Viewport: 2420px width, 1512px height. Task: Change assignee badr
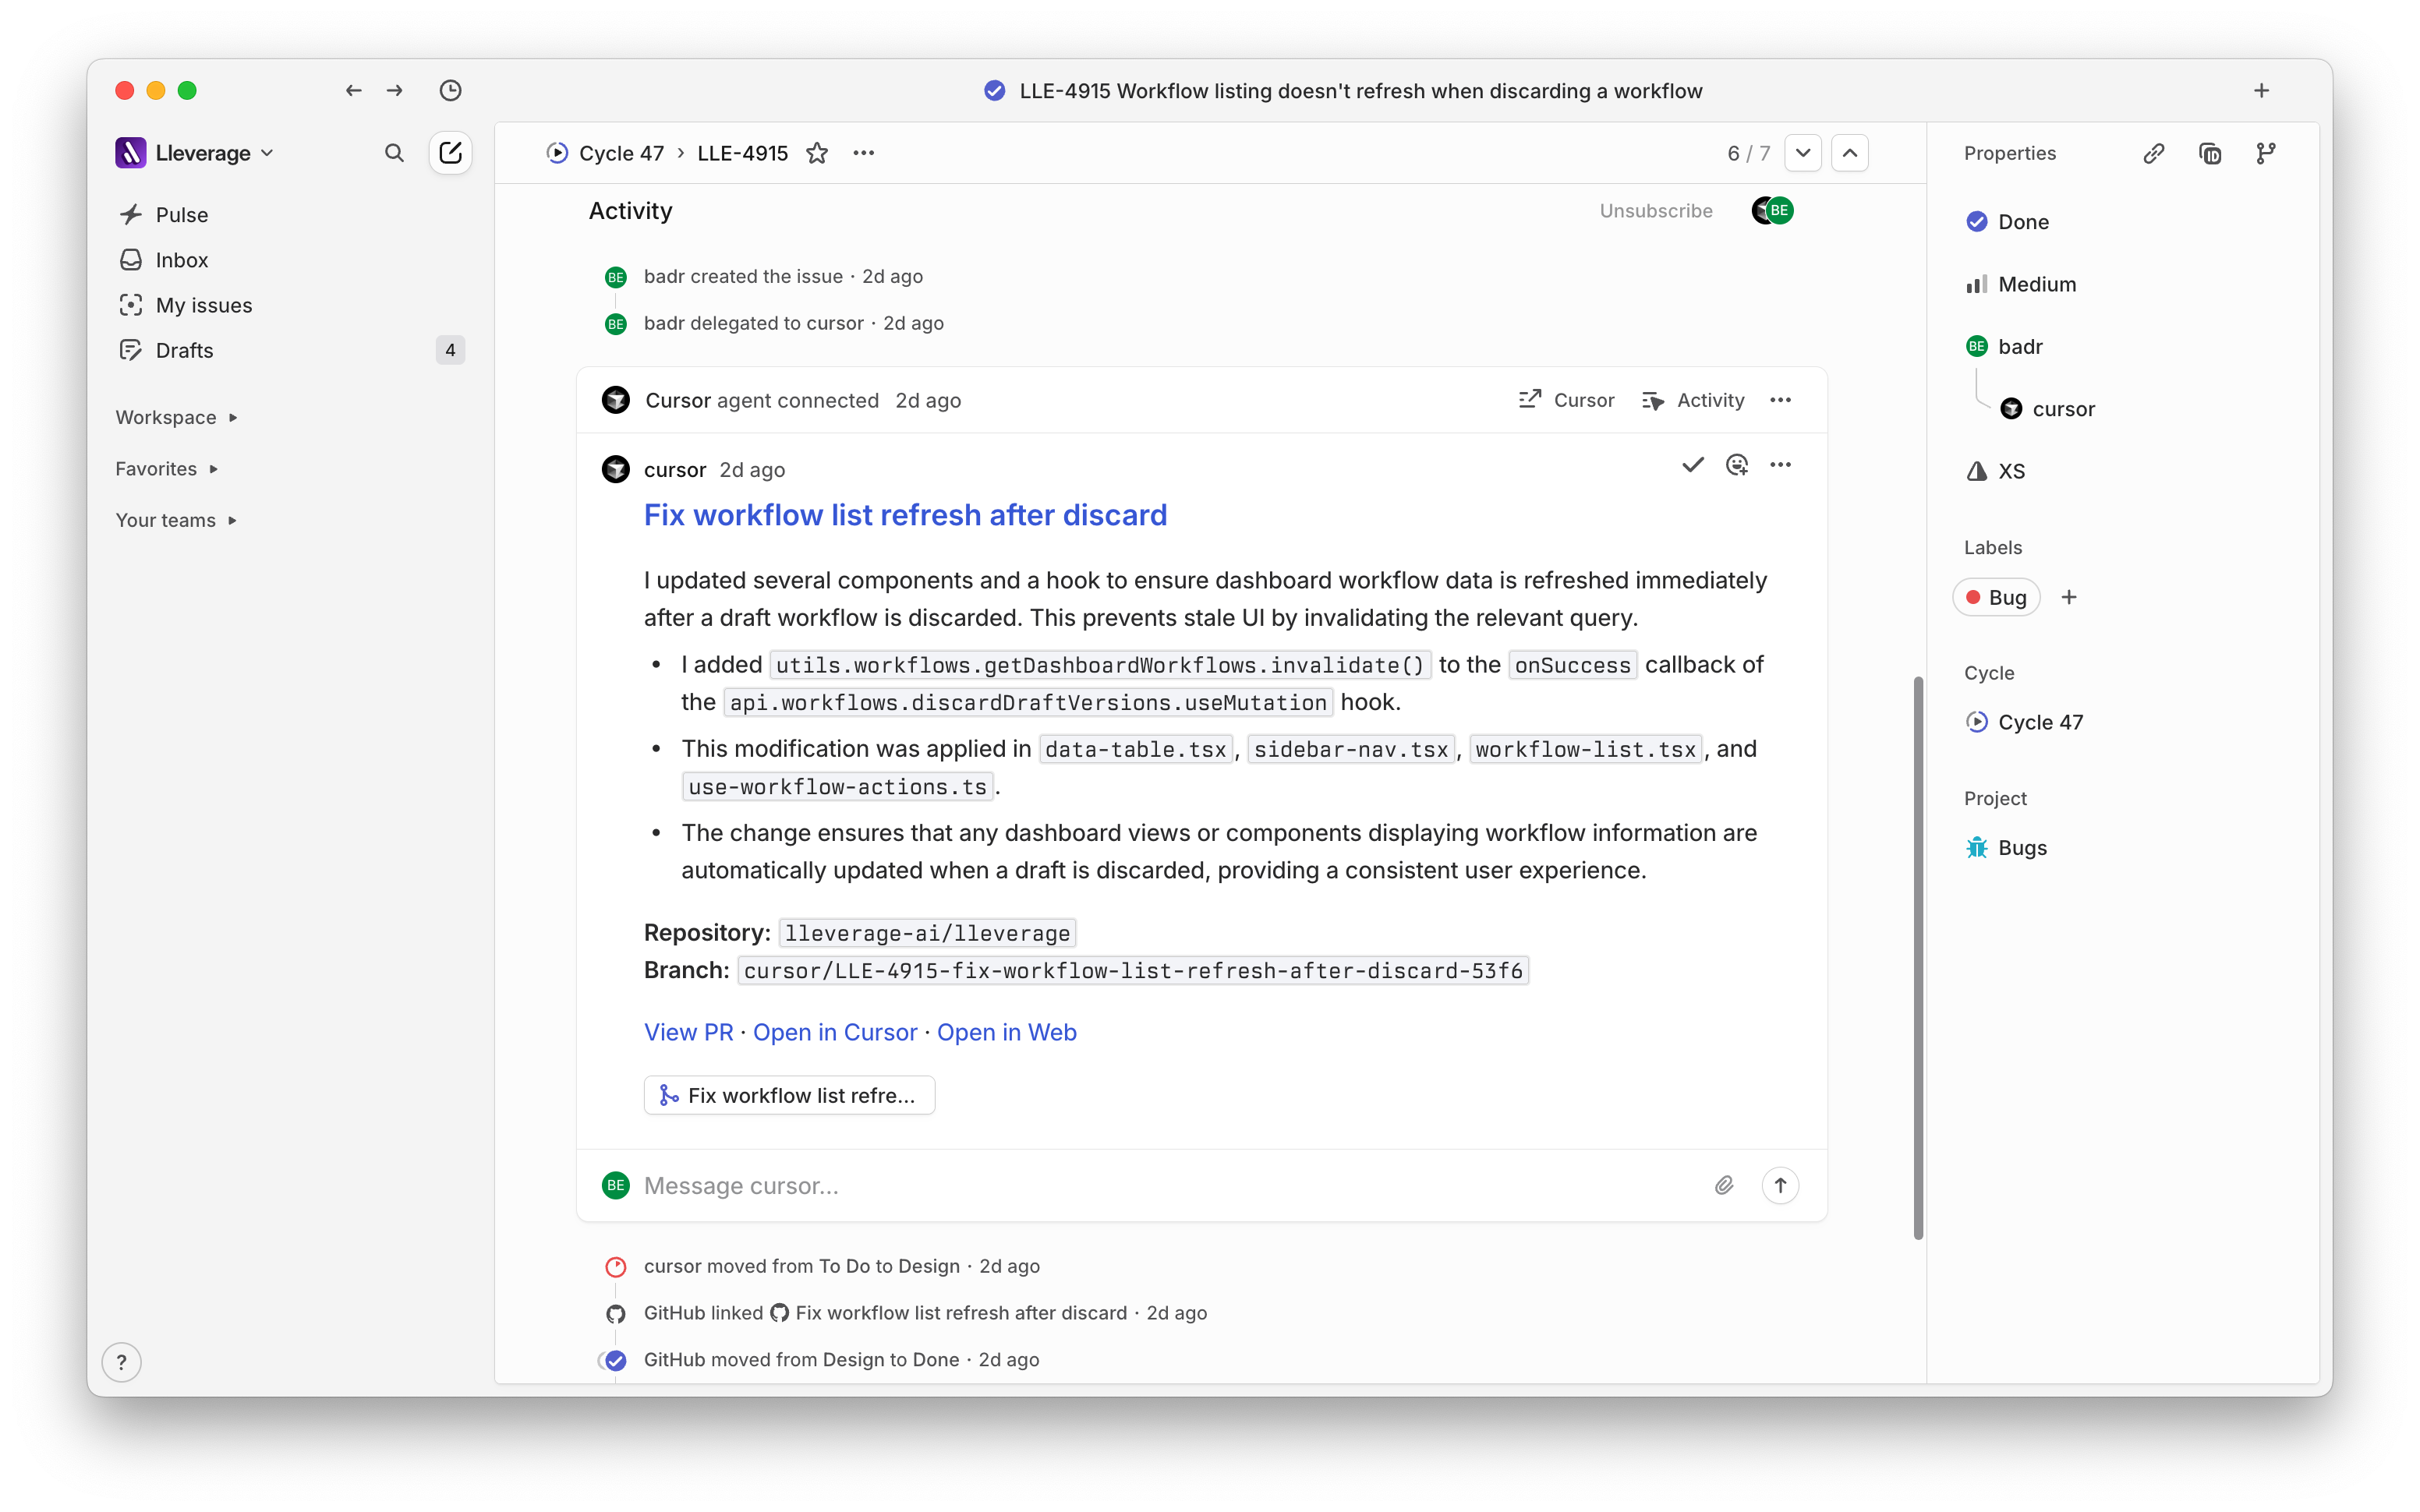tap(2005, 347)
